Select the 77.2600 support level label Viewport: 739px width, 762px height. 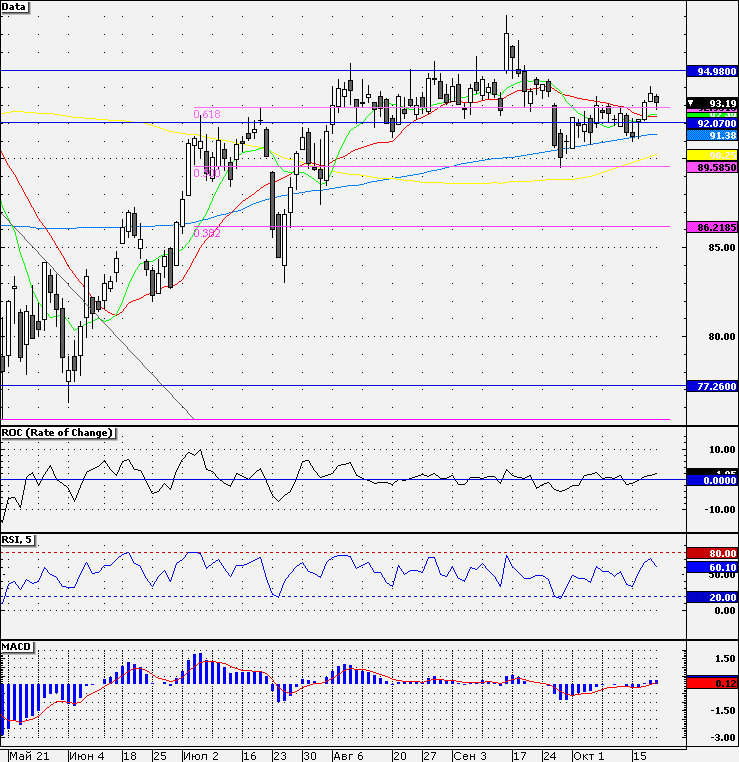(713, 386)
